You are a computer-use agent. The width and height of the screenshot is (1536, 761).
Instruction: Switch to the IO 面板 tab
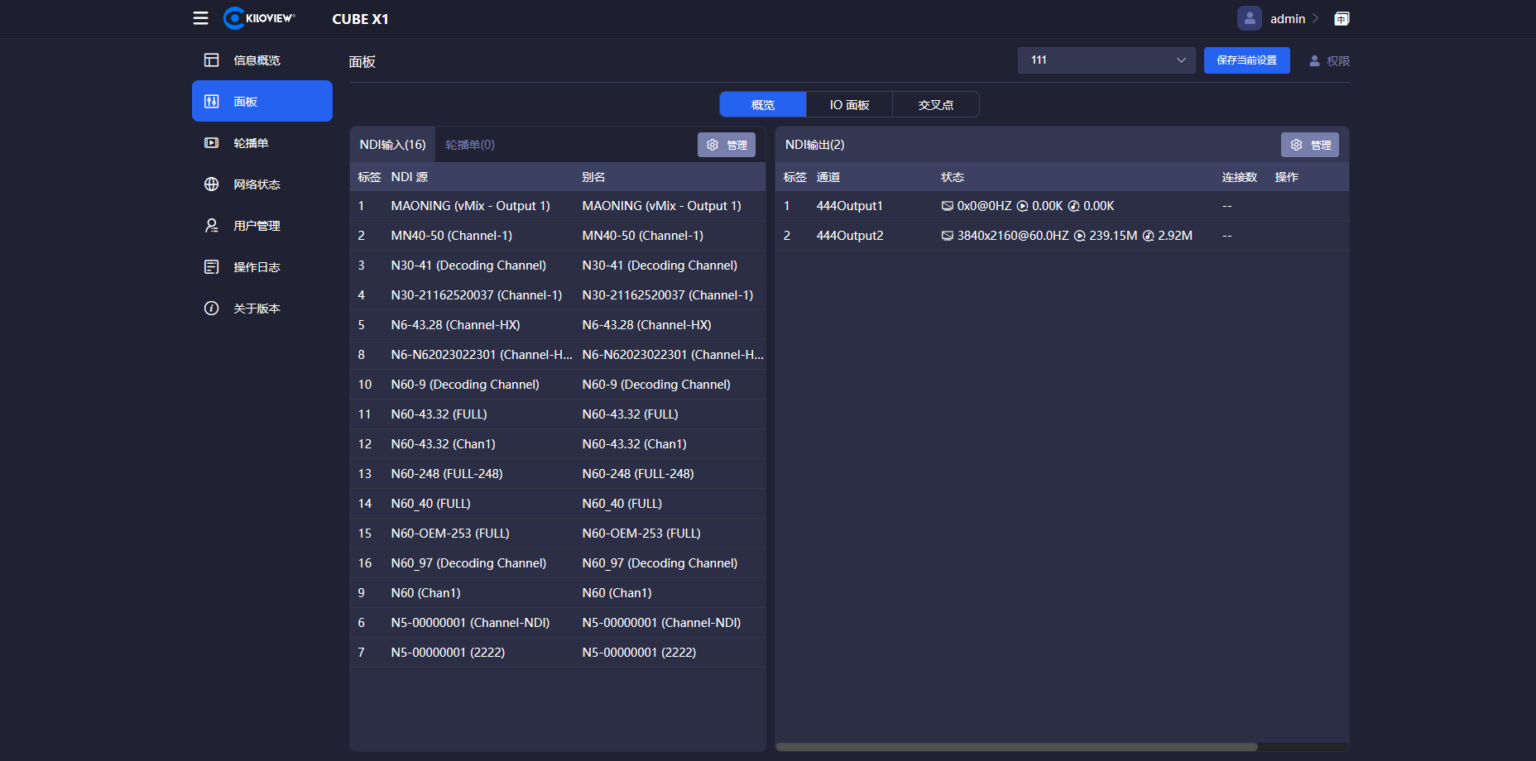(849, 105)
